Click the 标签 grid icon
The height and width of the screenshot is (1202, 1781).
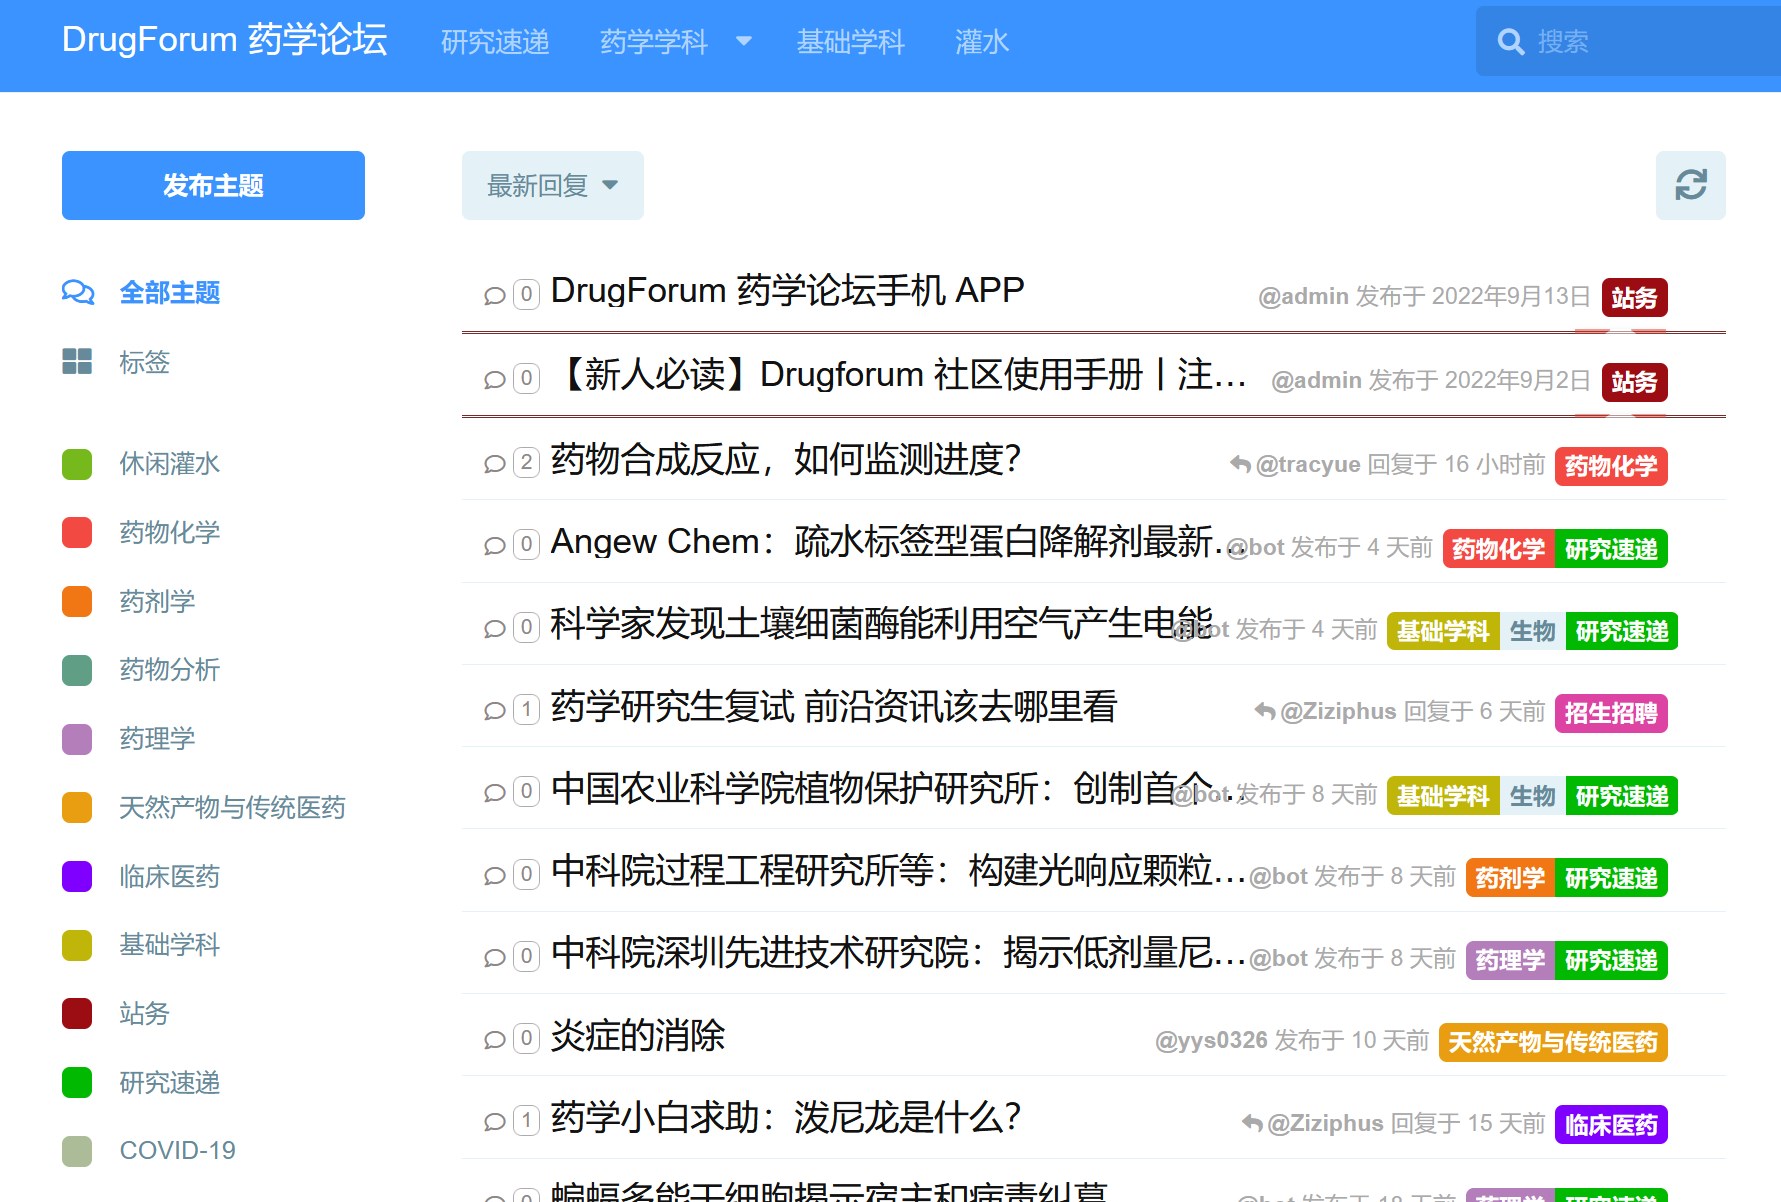point(77,361)
